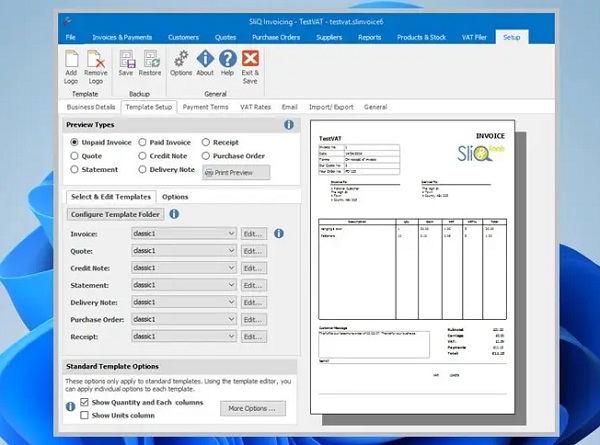The image size is (600, 445).
Task: Select the Quote preview radio button
Action: click(74, 156)
